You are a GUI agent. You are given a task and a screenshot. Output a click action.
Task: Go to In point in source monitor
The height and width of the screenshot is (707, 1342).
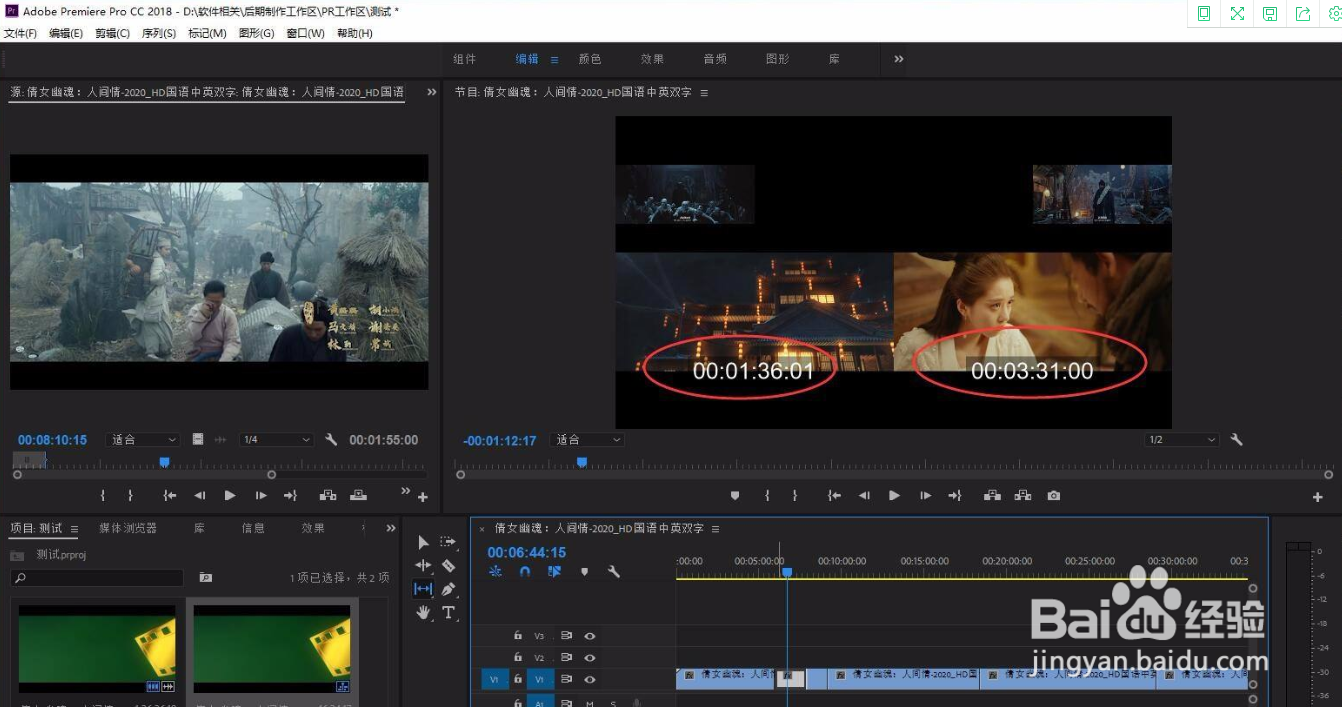pyautogui.click(x=170, y=495)
